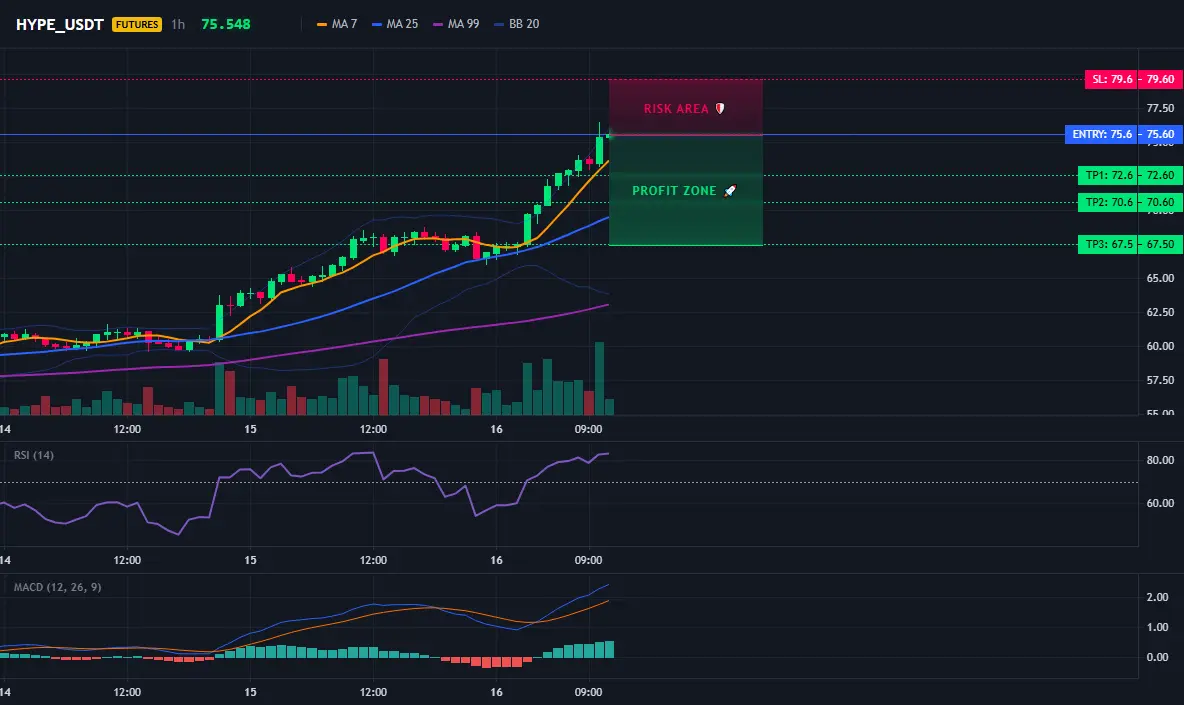Toggle the MA 7 legend entry
This screenshot has width=1184, height=705.
coord(337,24)
